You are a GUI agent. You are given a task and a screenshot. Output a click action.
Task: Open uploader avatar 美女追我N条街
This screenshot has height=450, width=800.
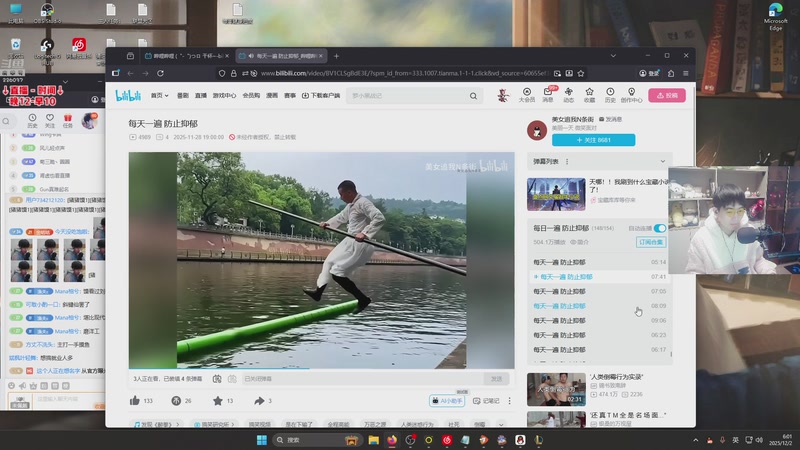[x=537, y=130]
